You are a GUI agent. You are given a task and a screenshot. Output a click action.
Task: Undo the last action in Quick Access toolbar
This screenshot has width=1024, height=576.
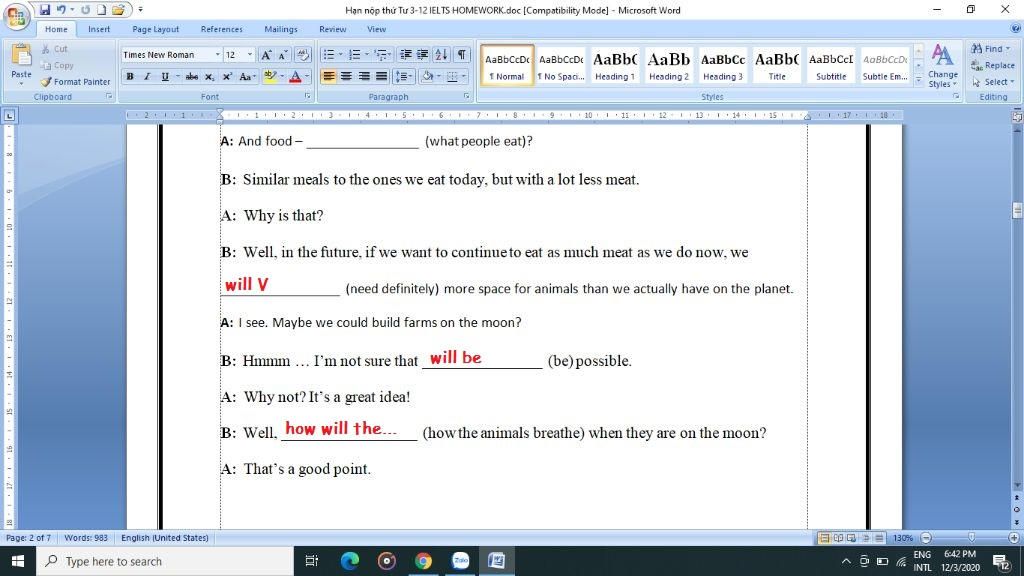tap(61, 10)
